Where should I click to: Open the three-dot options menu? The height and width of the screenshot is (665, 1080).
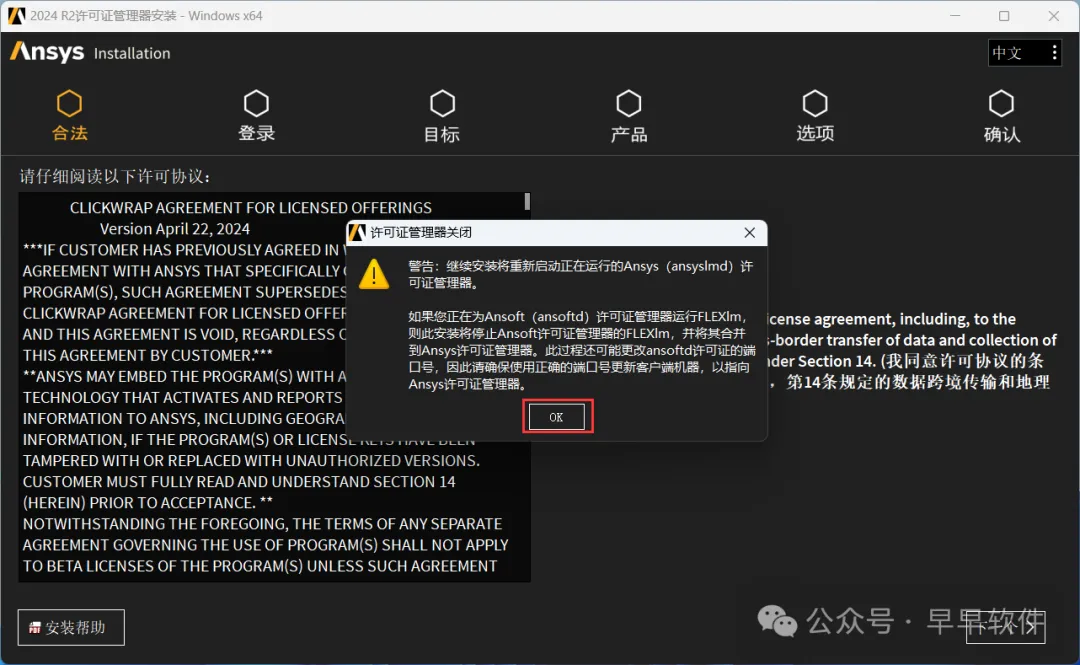coord(1055,53)
